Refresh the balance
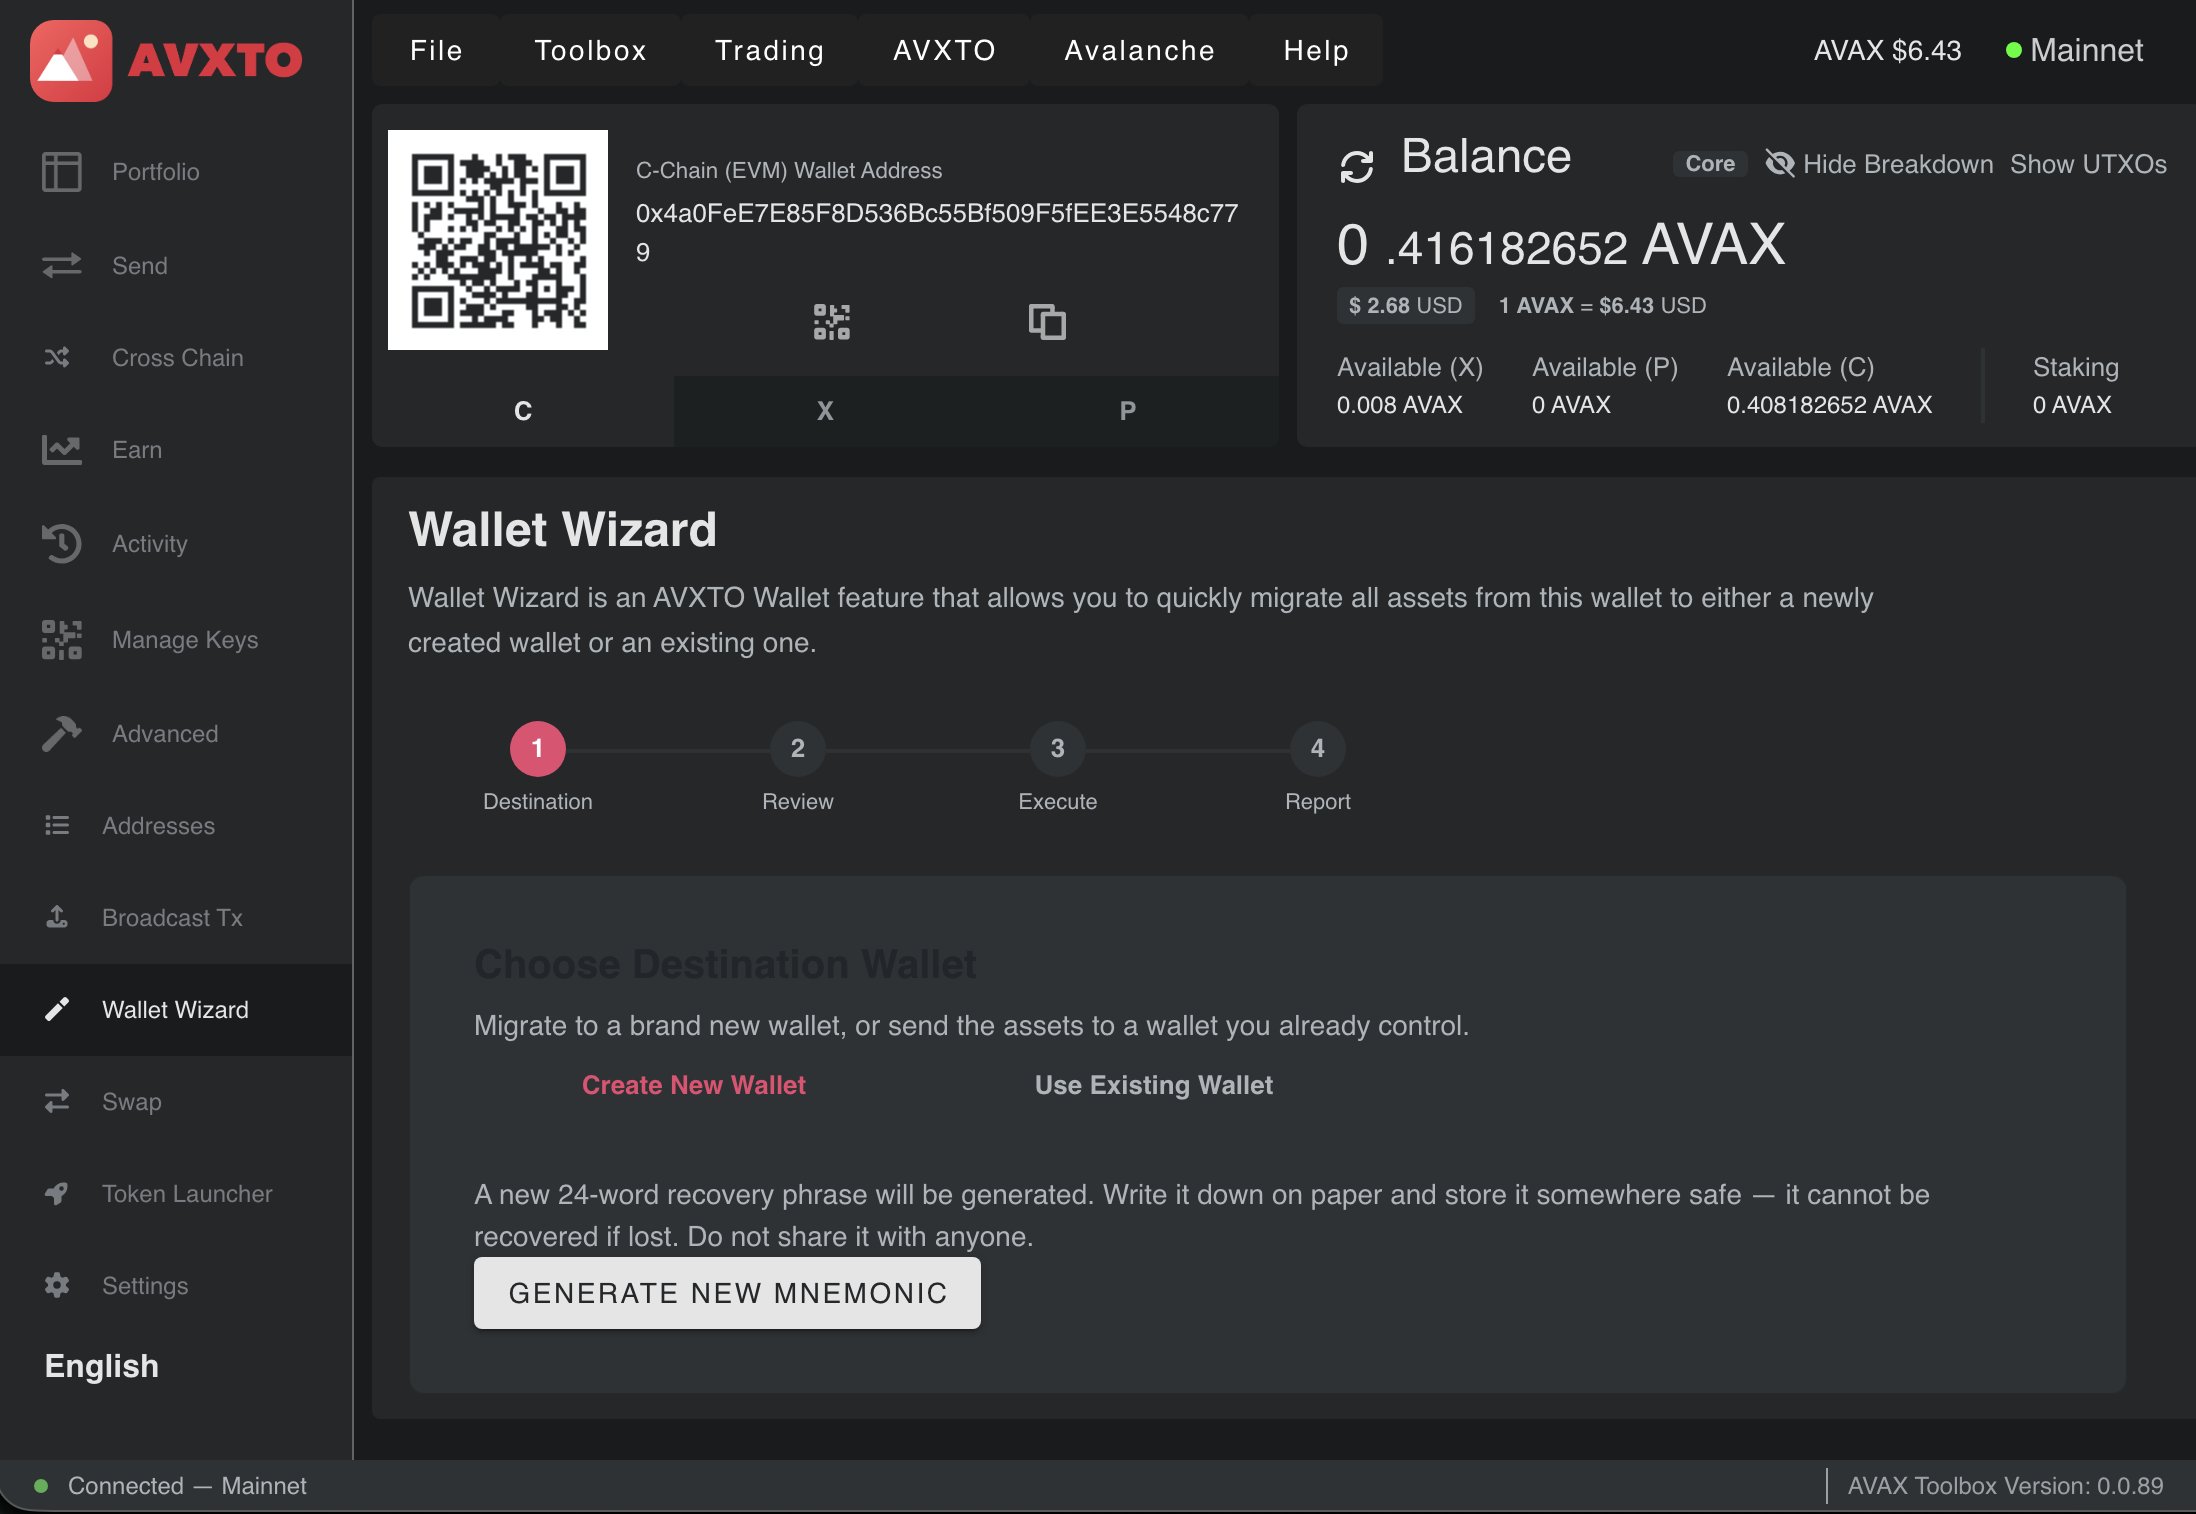 tap(1357, 166)
